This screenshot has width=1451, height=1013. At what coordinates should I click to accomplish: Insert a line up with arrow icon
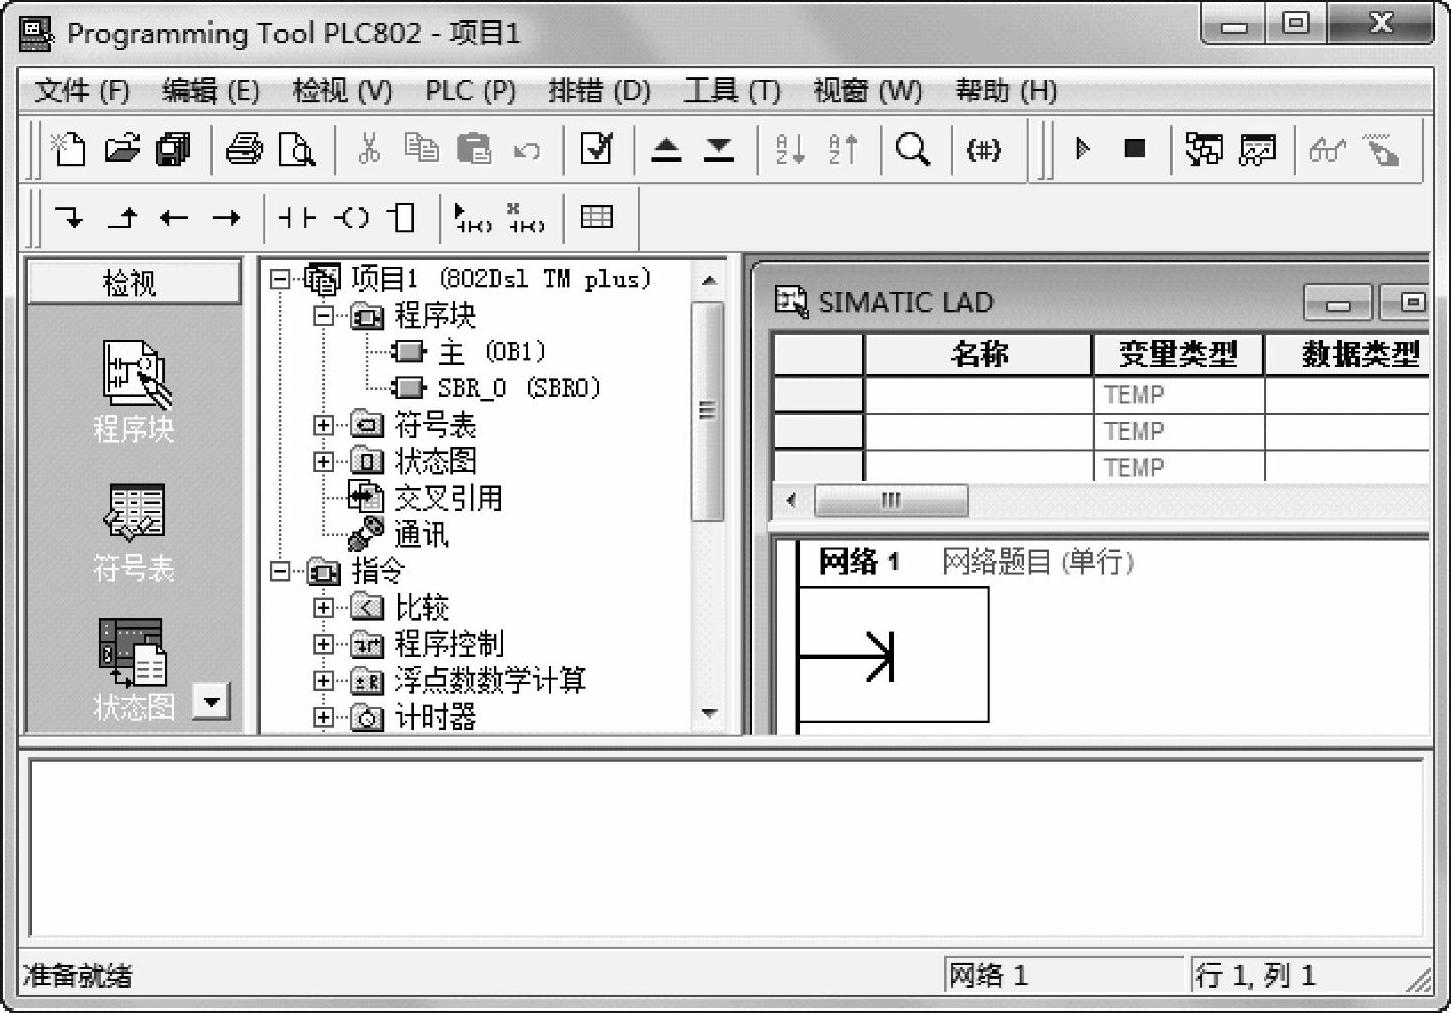click(x=122, y=217)
